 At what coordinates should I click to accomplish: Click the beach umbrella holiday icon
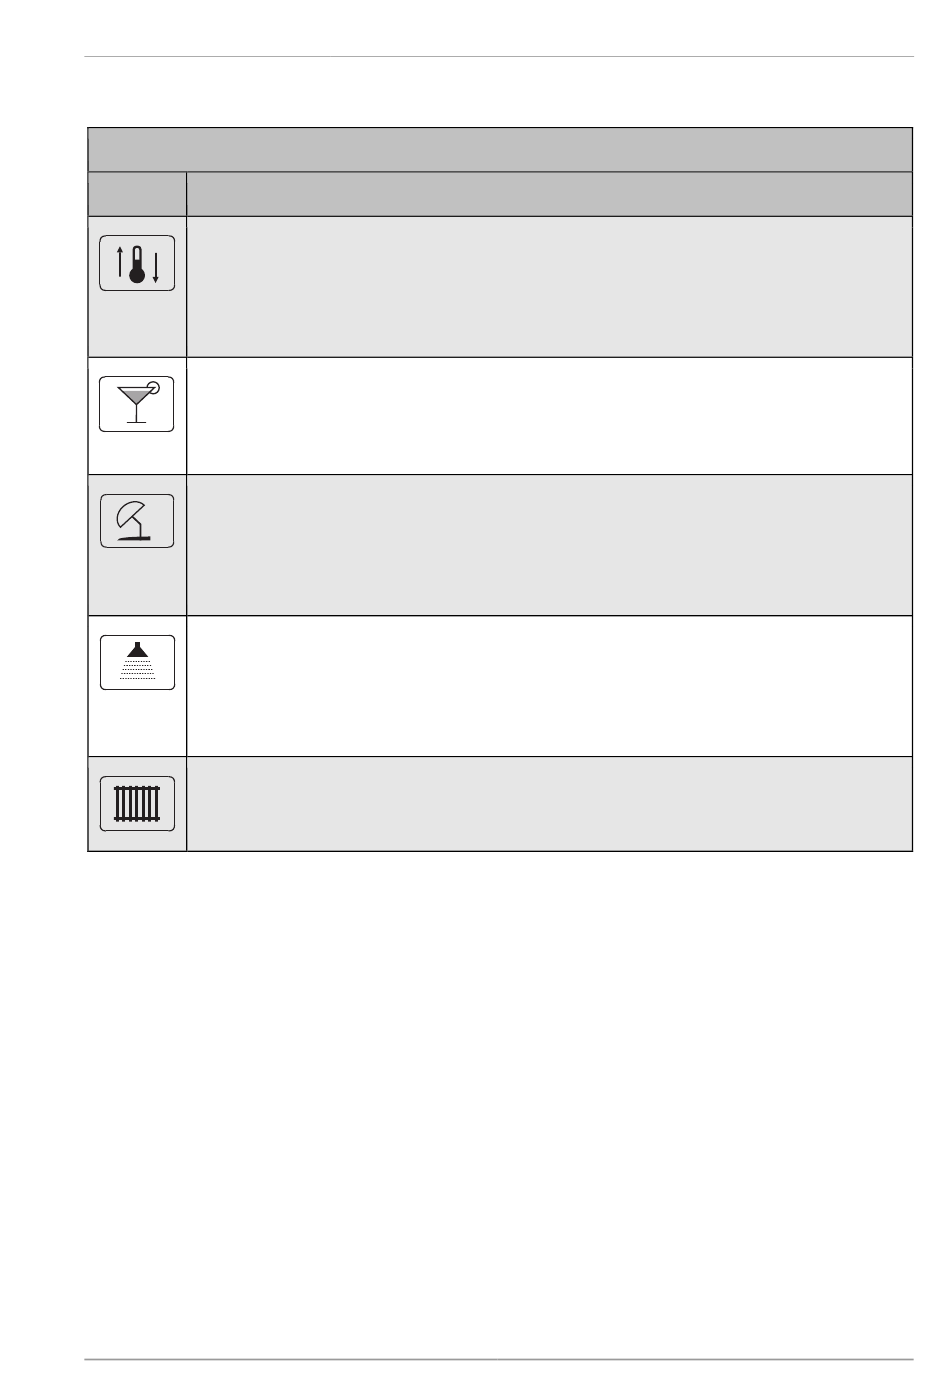tap(137, 521)
